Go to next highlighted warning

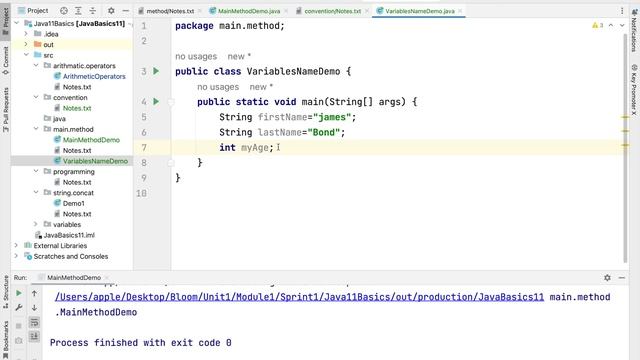click(x=622, y=25)
